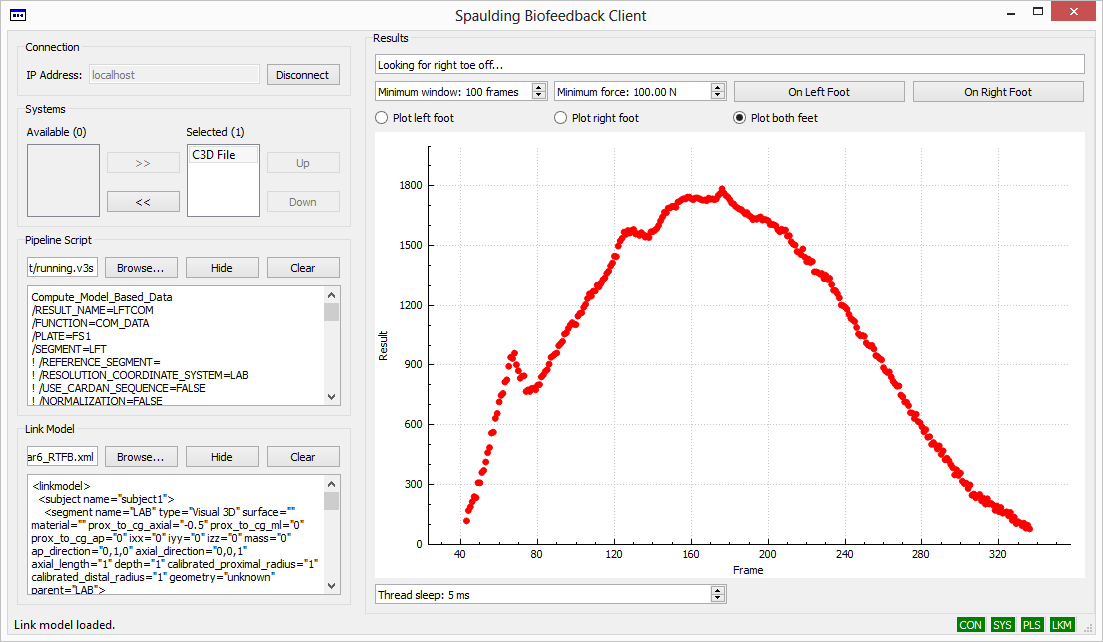Increase the Minimum force value
This screenshot has width=1103, height=642.
point(718,88)
